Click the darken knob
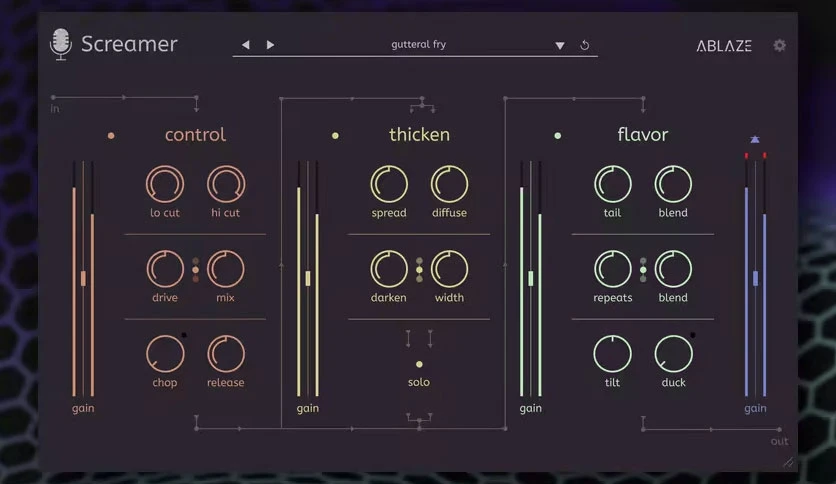This screenshot has height=484, width=836. pos(389,269)
